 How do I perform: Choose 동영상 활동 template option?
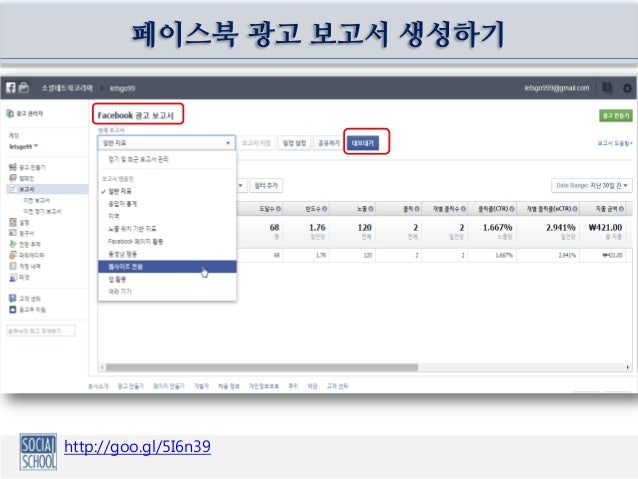click(x=167, y=254)
